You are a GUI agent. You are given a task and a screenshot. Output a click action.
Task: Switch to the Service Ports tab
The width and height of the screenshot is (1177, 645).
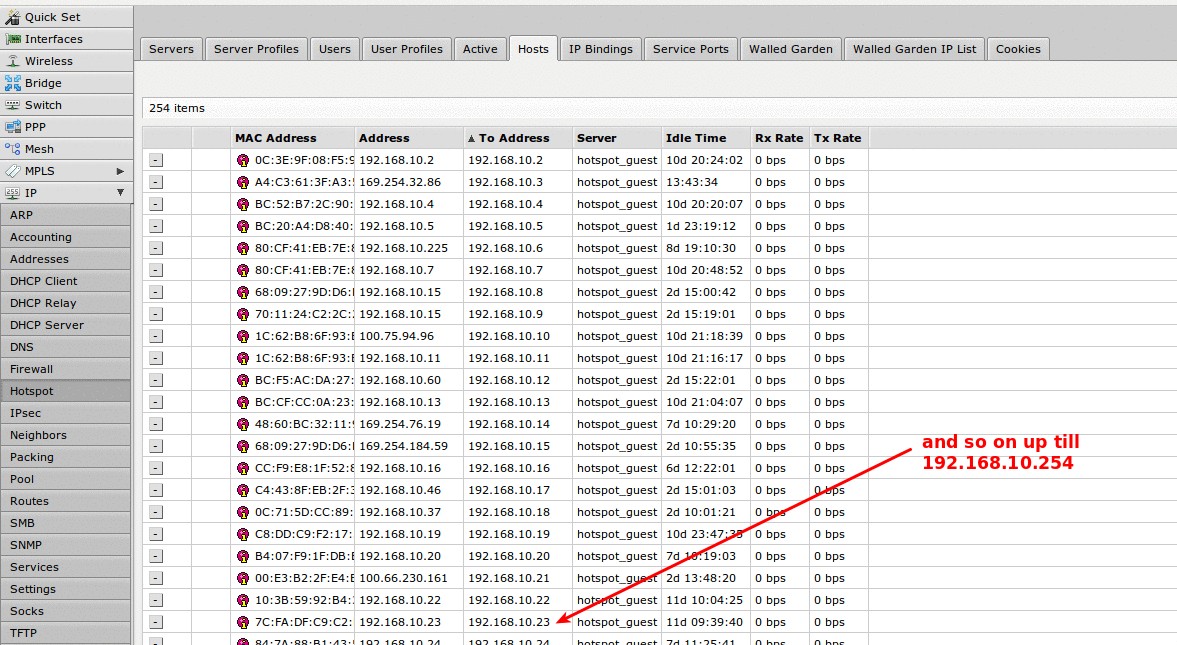[x=691, y=49]
